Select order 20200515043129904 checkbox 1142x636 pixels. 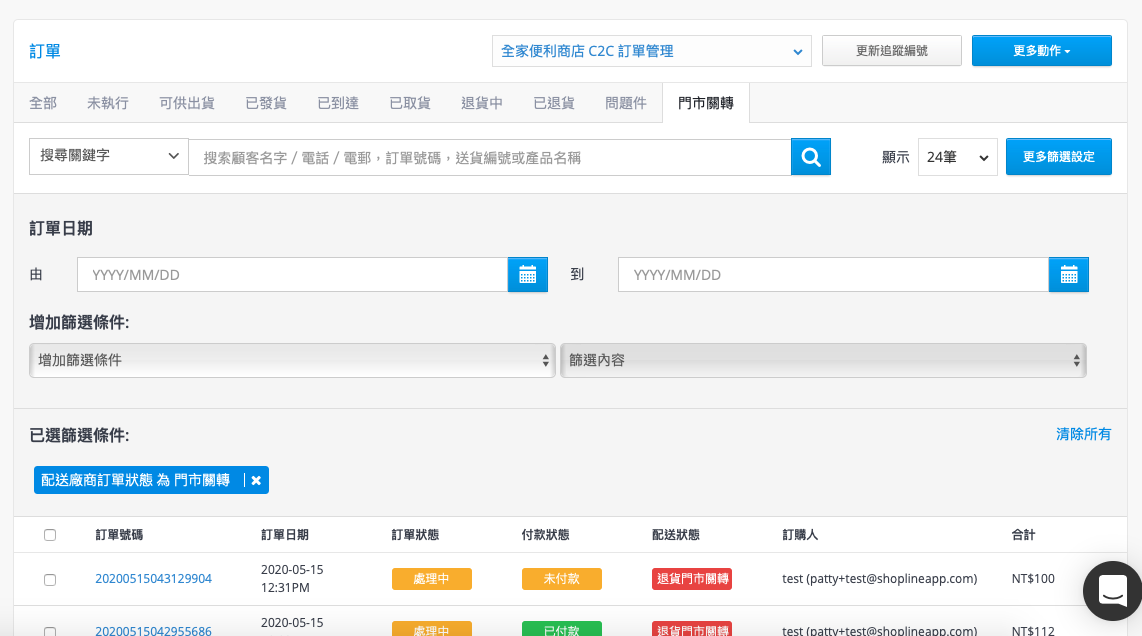pos(50,580)
